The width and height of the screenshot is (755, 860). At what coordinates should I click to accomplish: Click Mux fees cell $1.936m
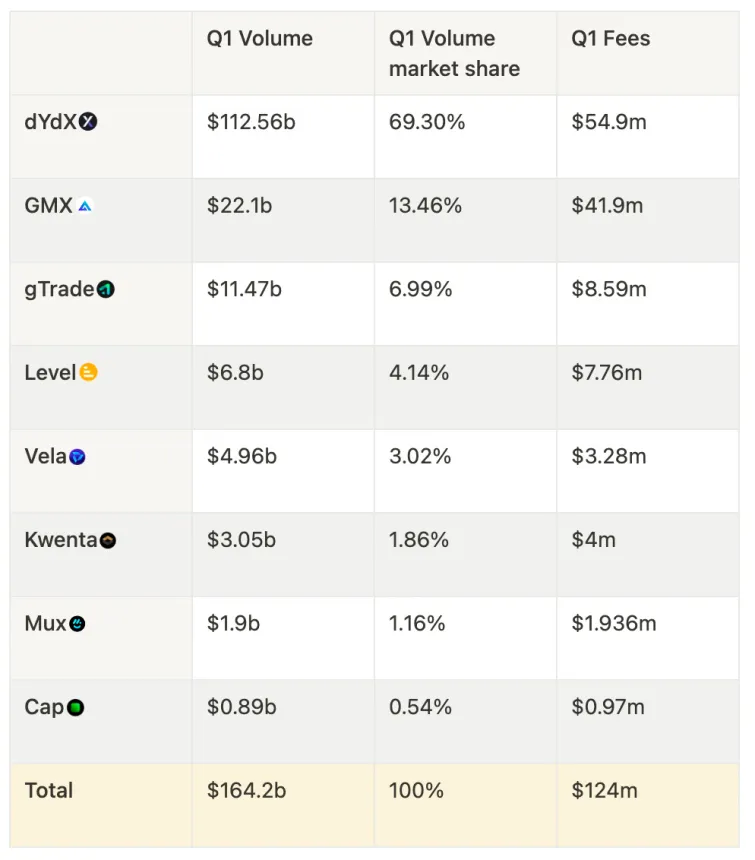[614, 624]
